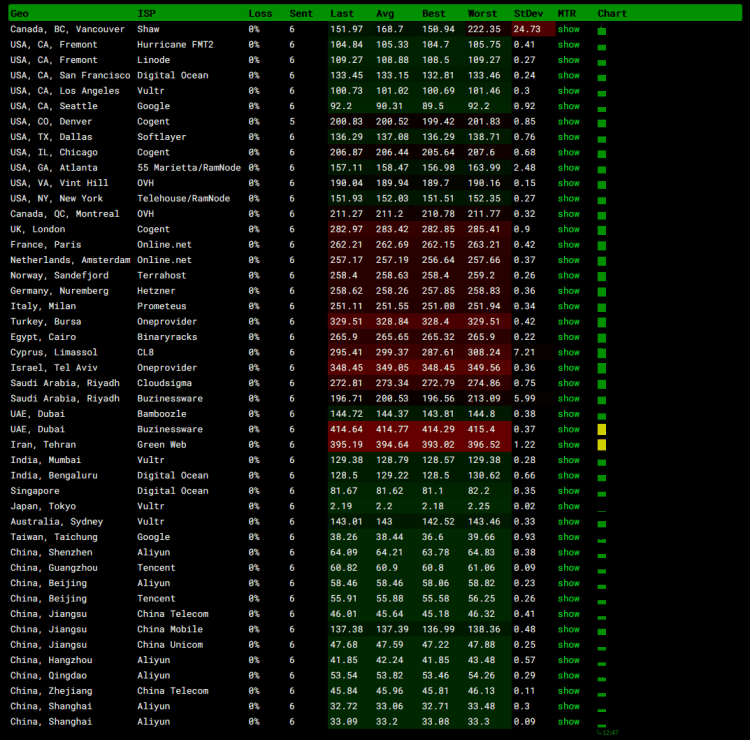
Task: Click show link for Guangzhou Tencent
Action: [568, 568]
